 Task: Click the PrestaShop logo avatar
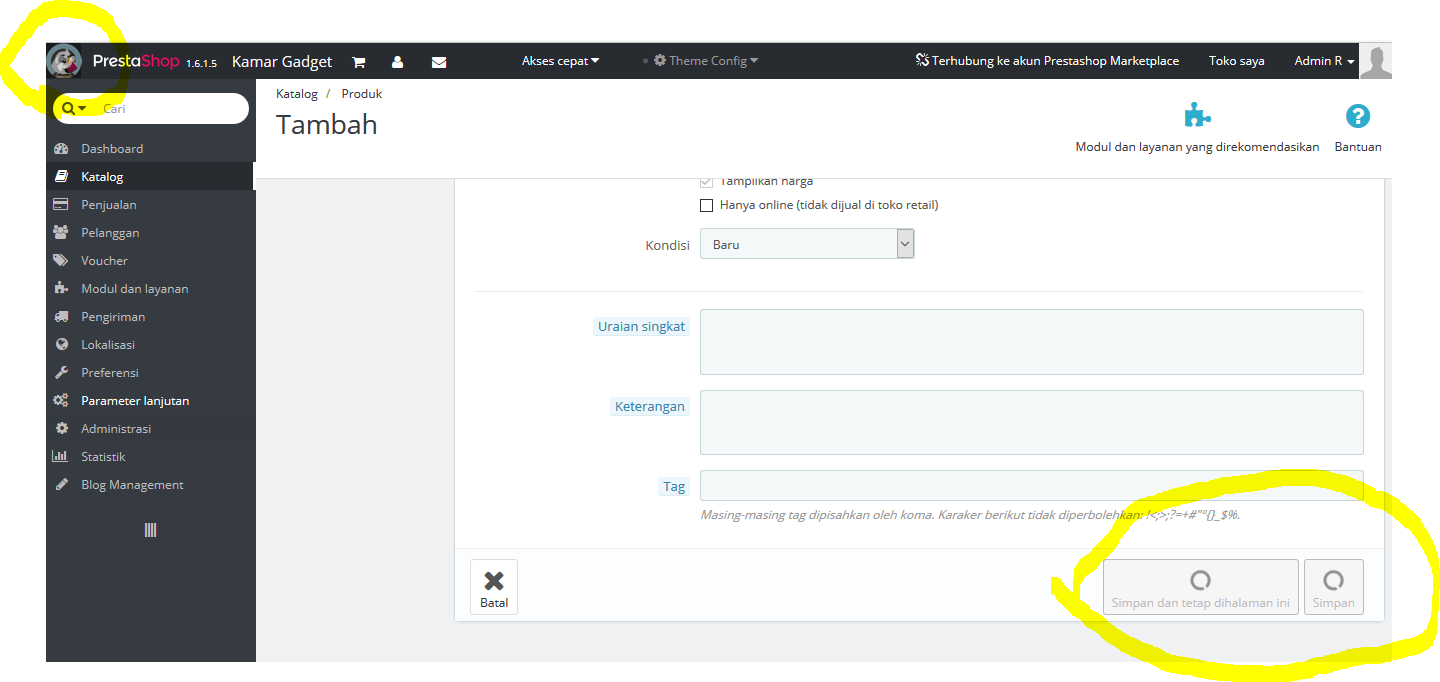(64, 61)
